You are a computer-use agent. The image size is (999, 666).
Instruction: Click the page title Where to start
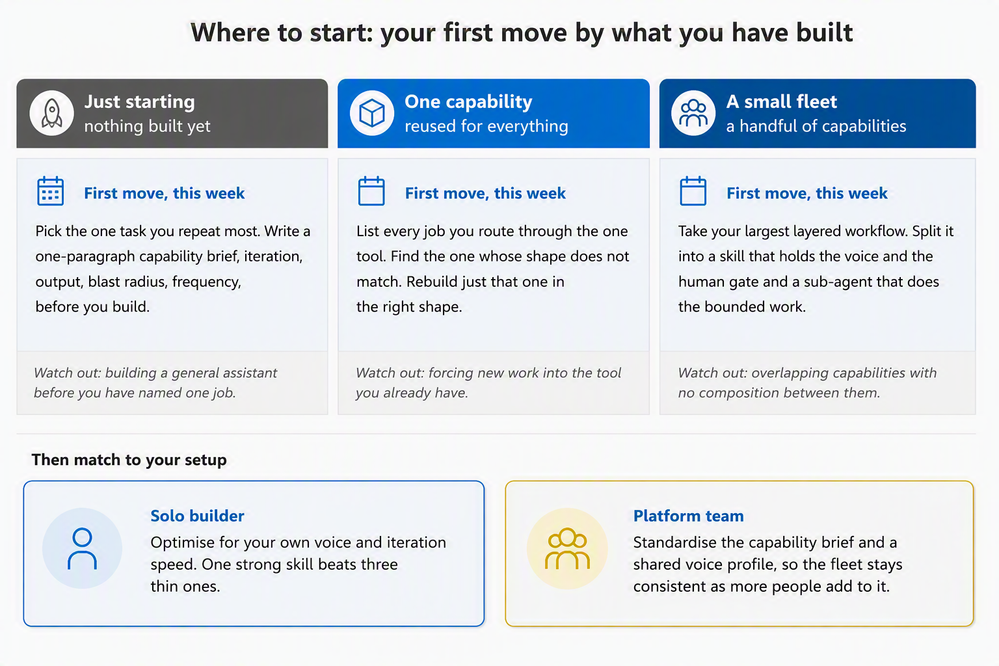click(x=522, y=33)
